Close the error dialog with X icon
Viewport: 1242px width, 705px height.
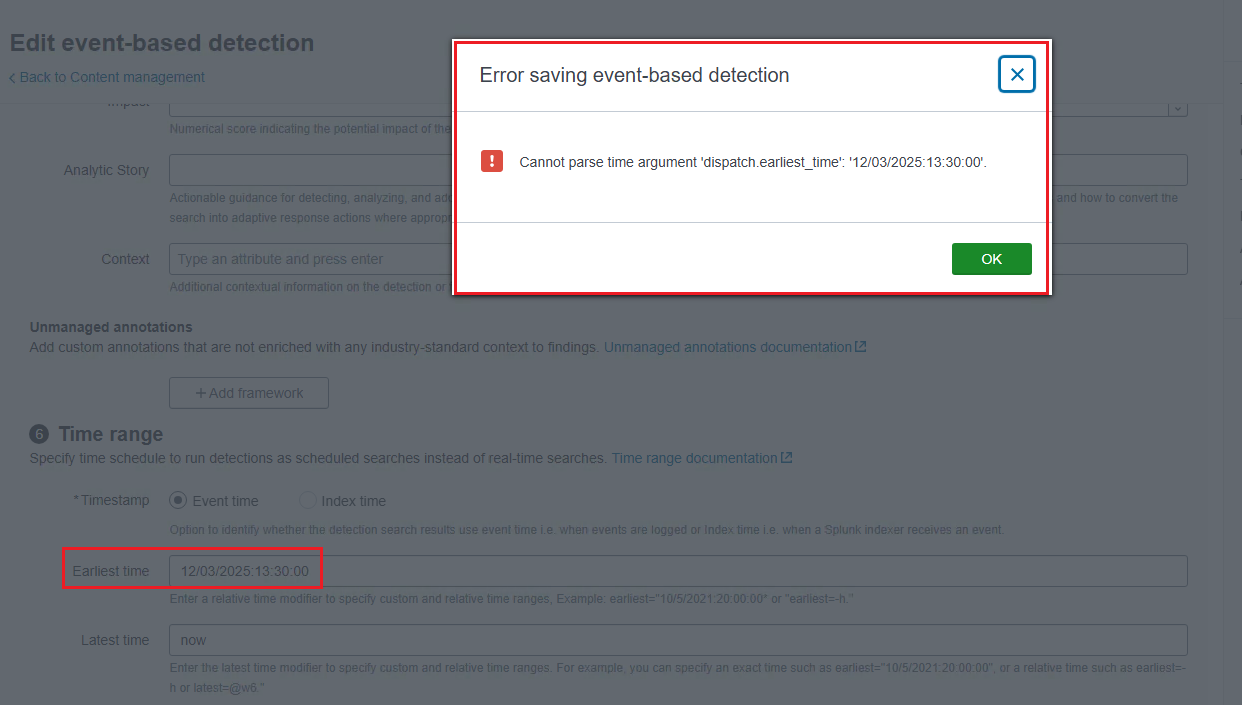point(1016,75)
